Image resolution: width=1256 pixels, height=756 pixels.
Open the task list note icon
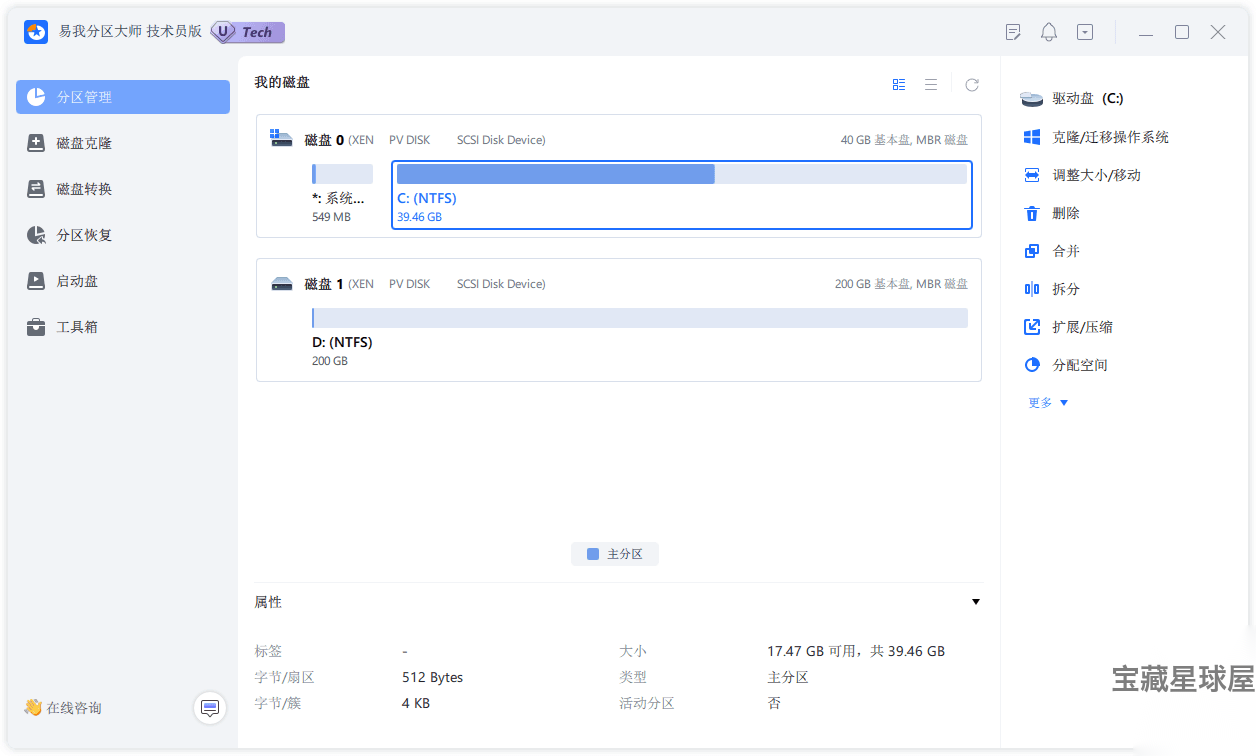coord(1013,32)
